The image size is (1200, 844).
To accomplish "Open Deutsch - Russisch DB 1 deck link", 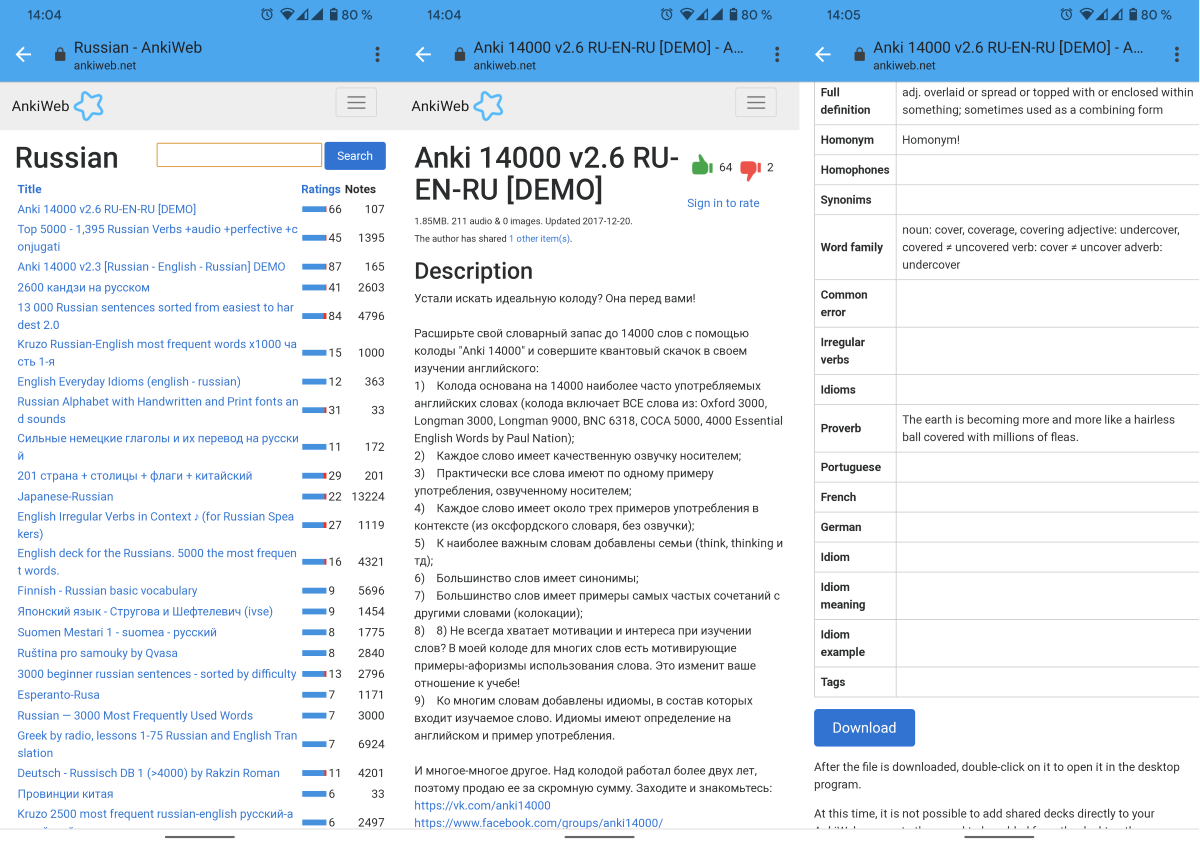I will (x=148, y=773).
